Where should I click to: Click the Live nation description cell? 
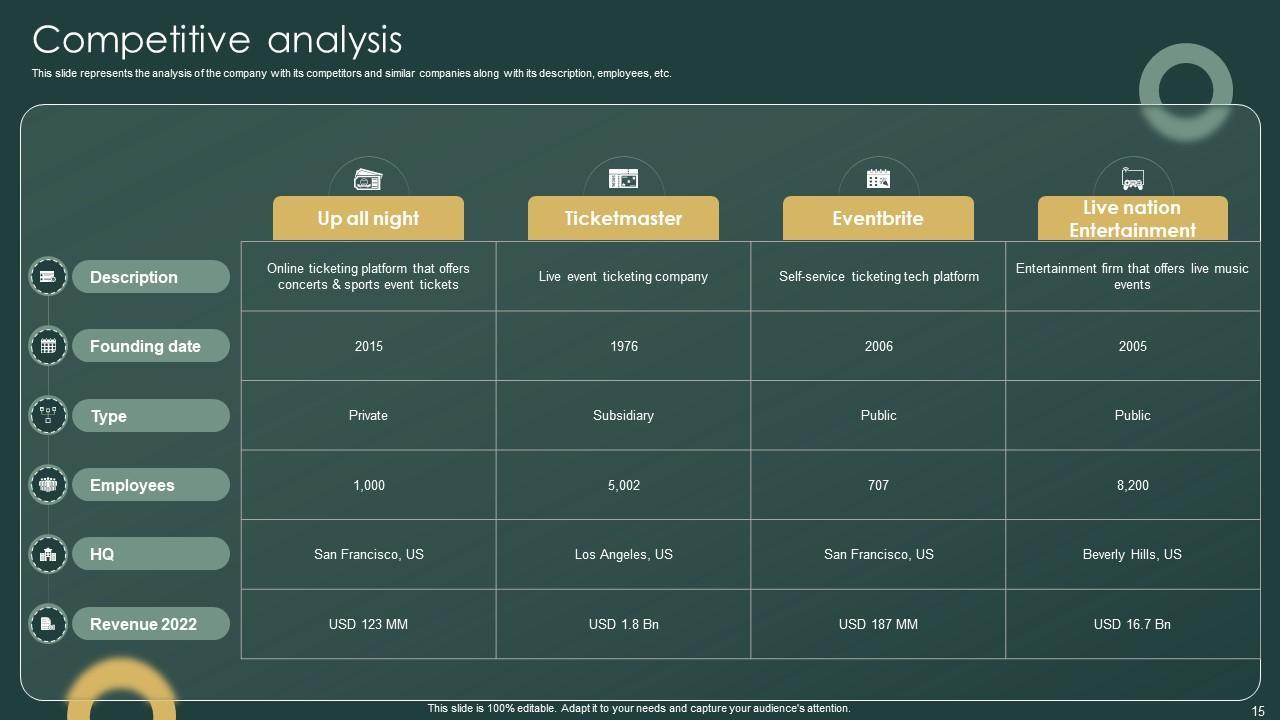point(1133,276)
